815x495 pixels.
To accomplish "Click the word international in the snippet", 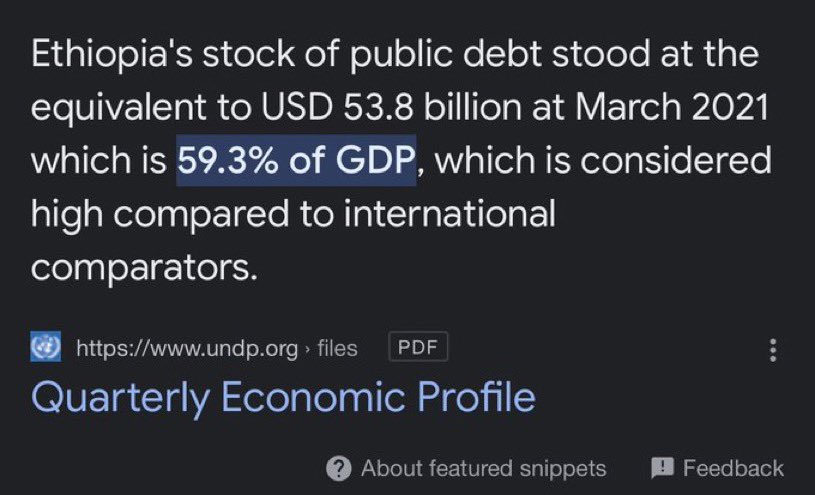I will [450, 214].
